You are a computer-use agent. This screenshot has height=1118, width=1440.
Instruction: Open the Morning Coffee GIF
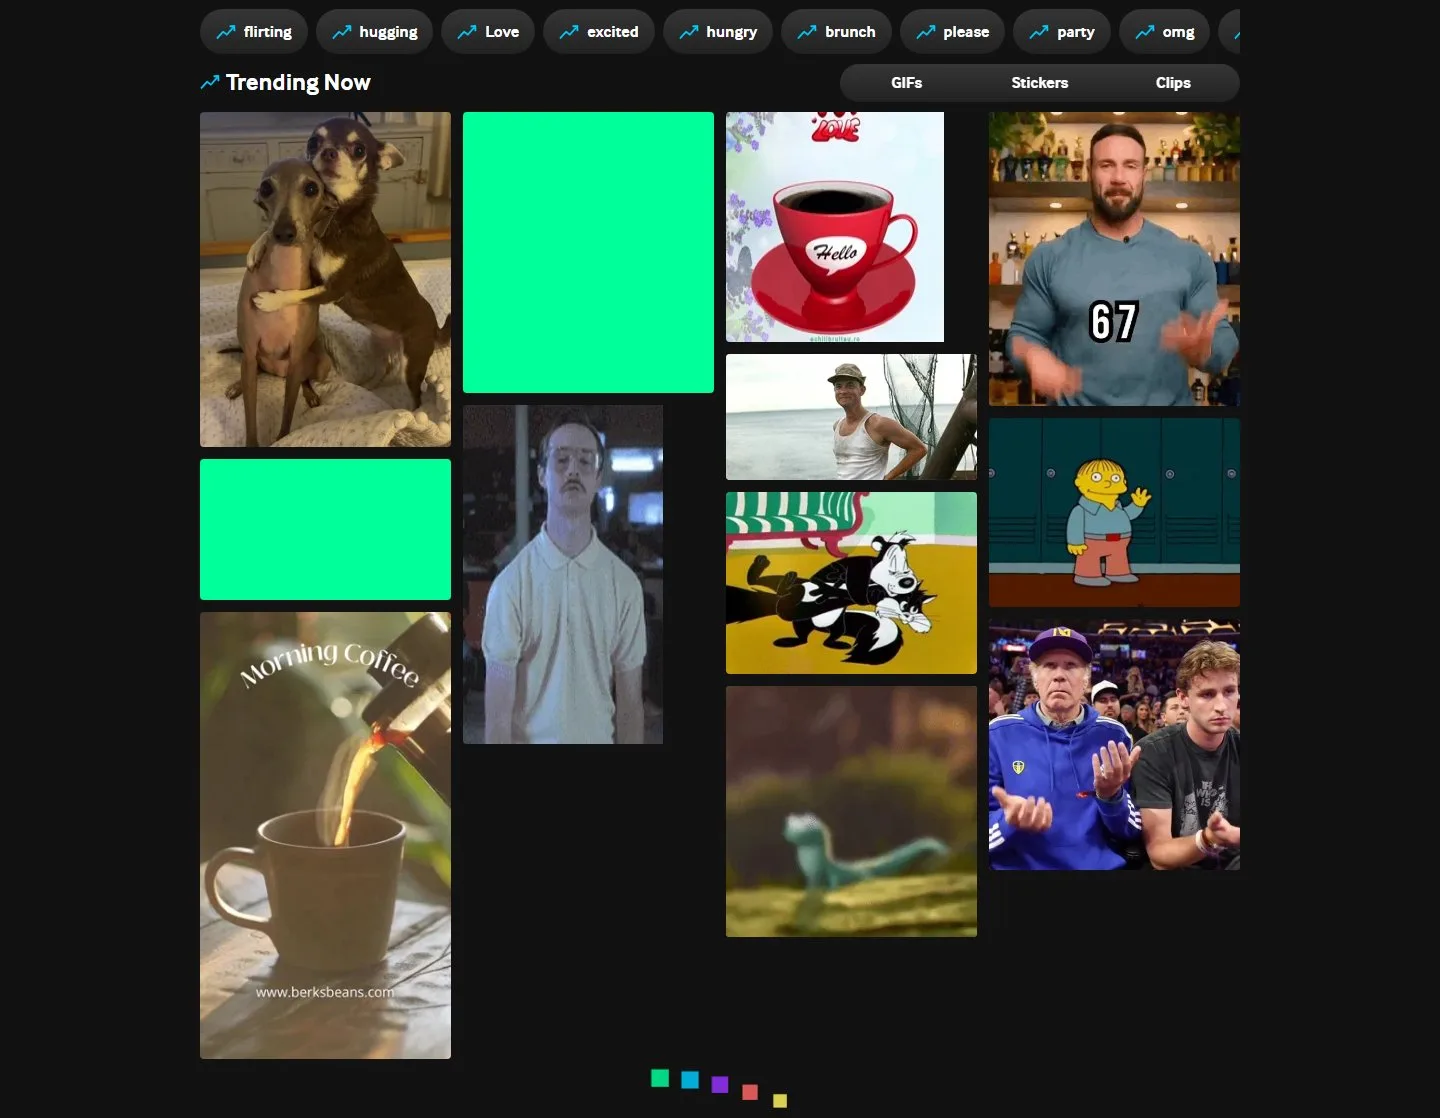pyautogui.click(x=325, y=835)
